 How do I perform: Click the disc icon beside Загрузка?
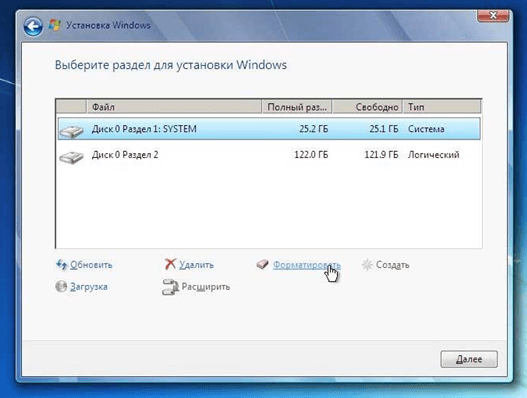(x=61, y=287)
